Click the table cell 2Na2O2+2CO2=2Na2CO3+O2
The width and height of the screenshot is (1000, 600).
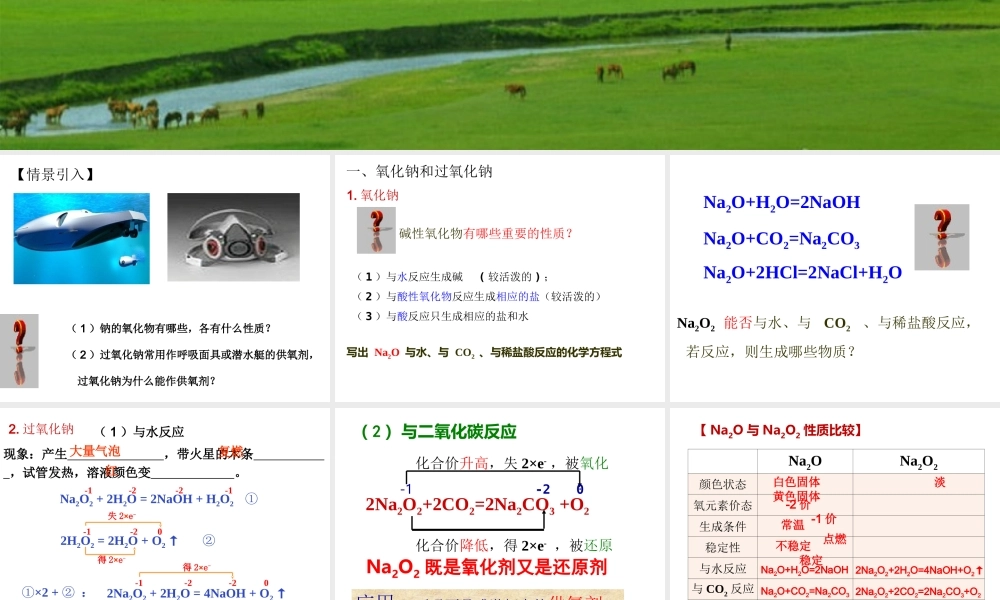pyautogui.click(x=918, y=591)
